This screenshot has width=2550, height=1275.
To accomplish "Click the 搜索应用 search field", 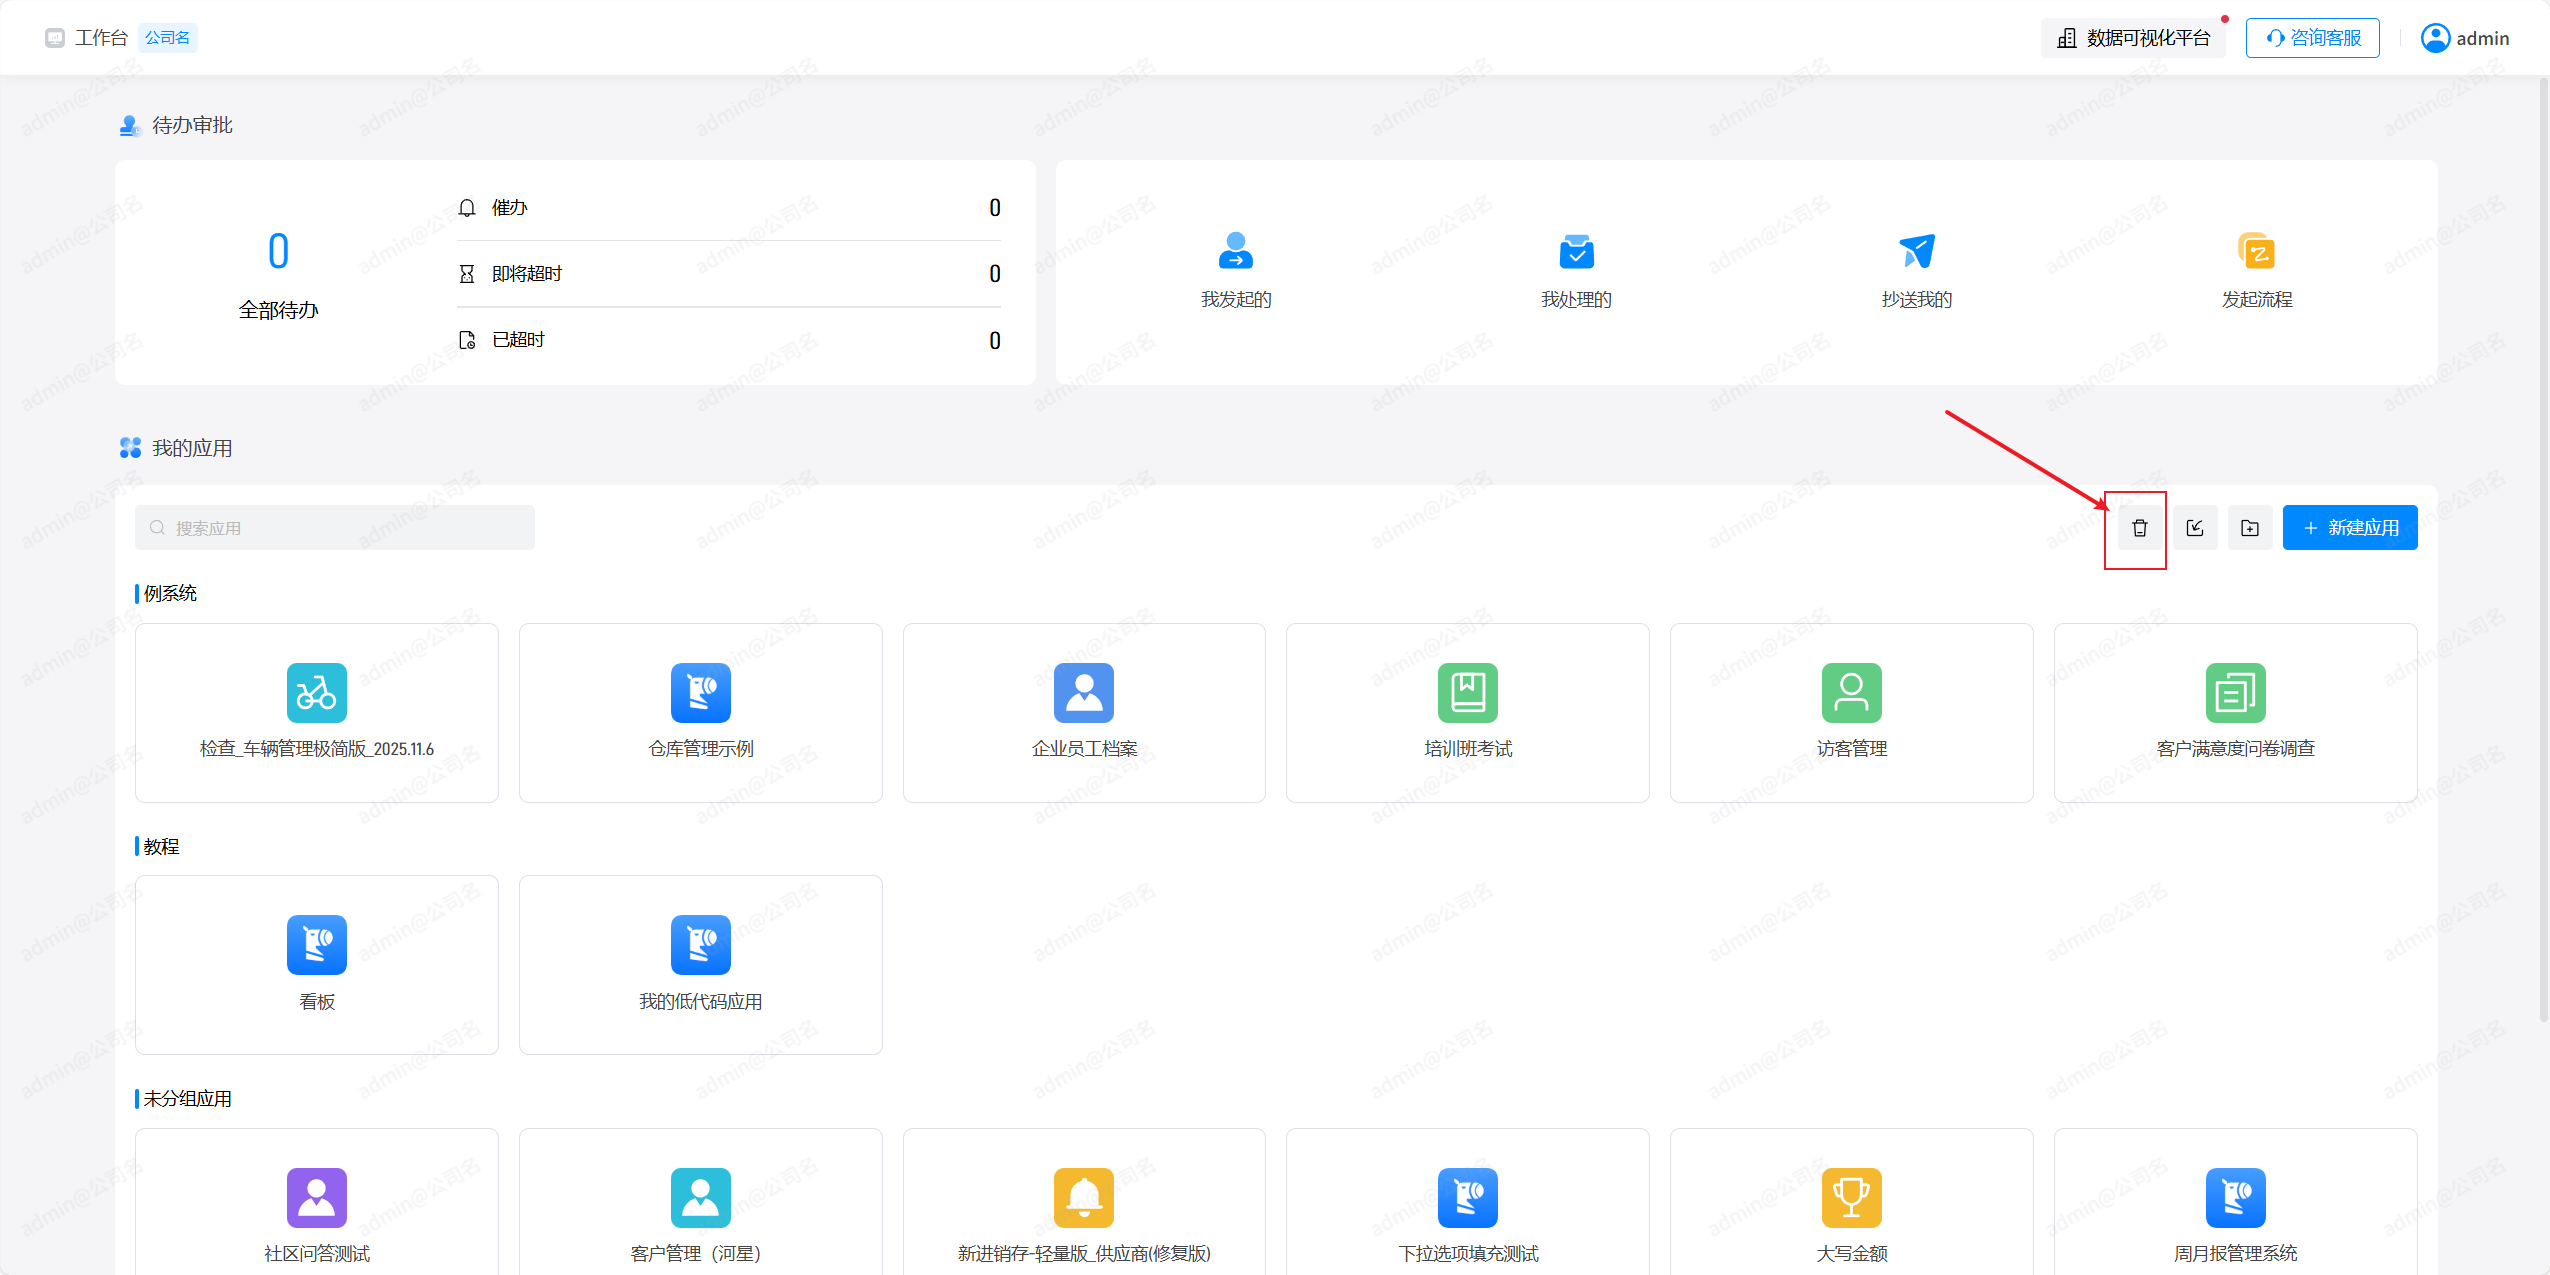I will [x=334, y=528].
